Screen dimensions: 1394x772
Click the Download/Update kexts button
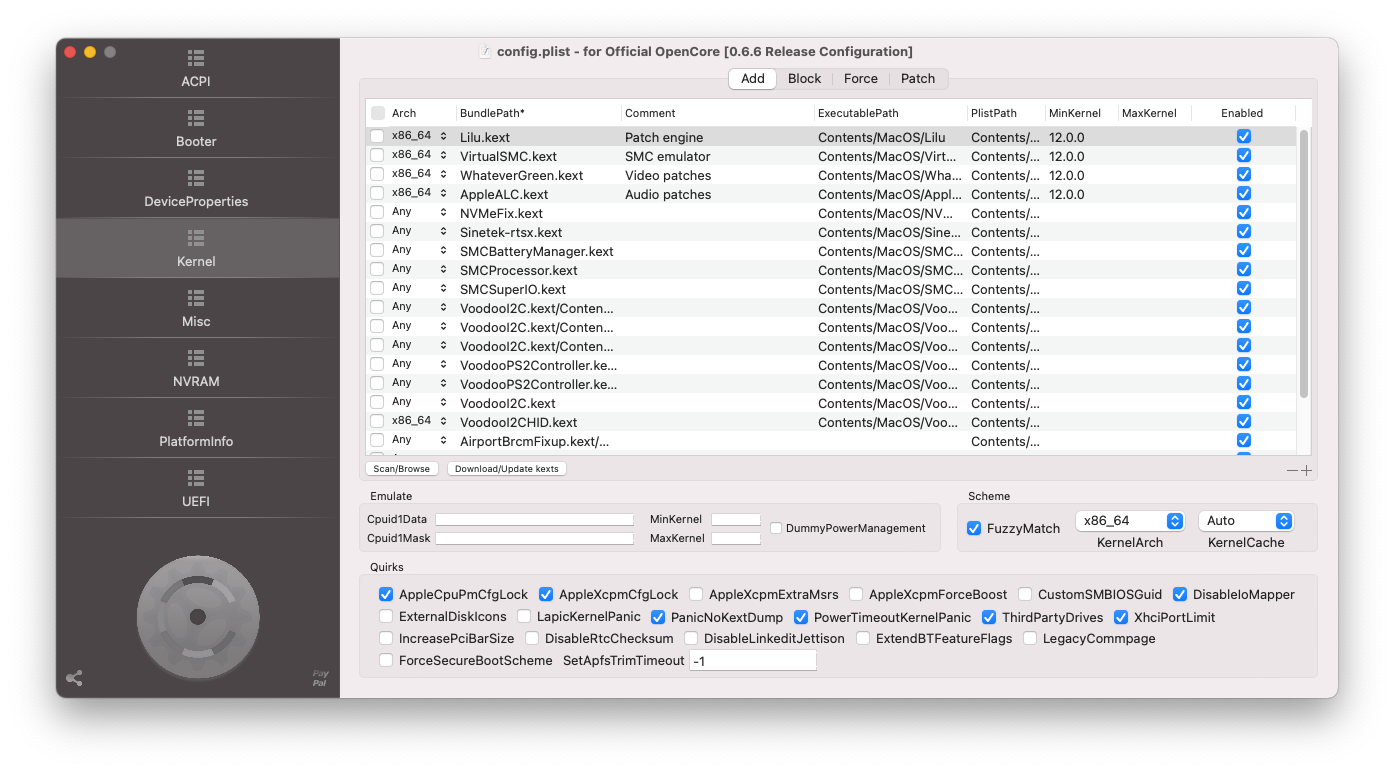pyautogui.click(x=507, y=469)
